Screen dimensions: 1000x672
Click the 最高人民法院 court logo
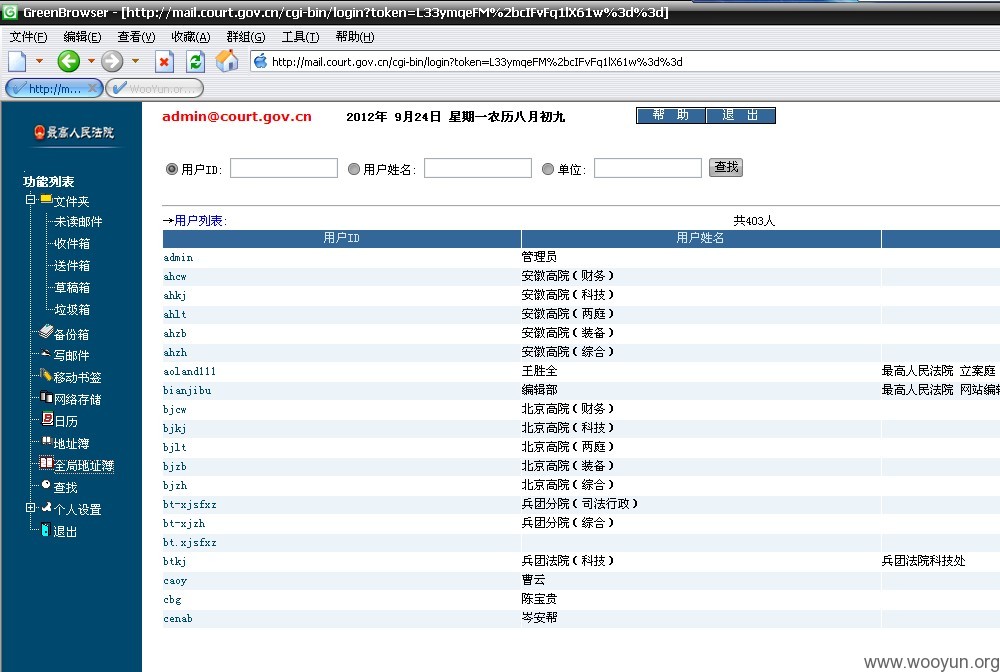coord(74,133)
